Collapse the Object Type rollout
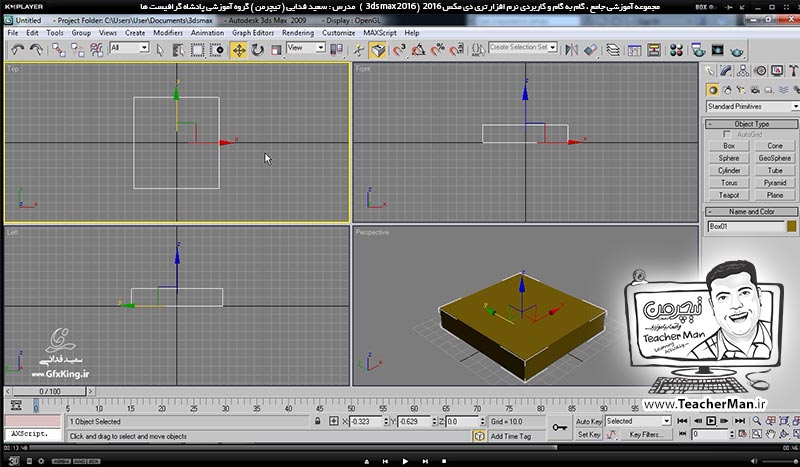Screen dimensions: 800x467 click(751, 124)
